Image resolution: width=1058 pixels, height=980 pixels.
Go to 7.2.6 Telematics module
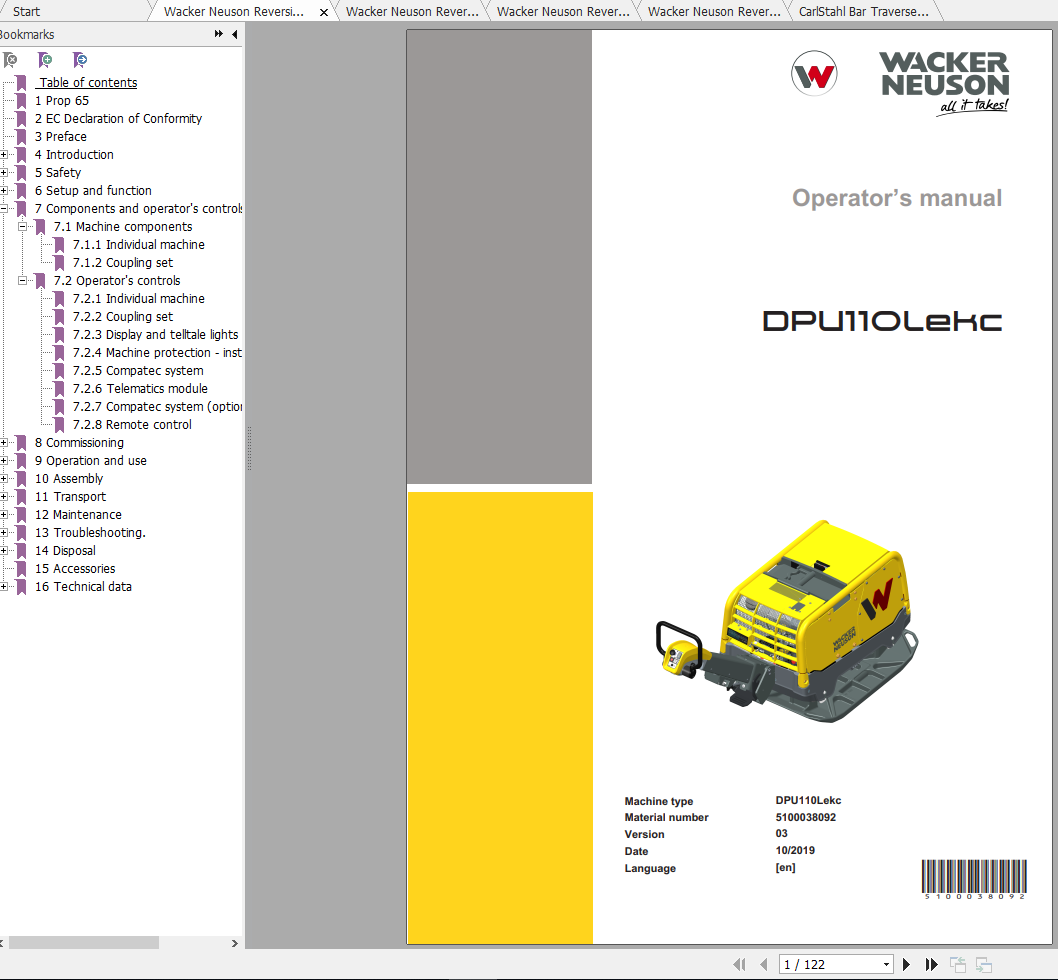coord(140,389)
